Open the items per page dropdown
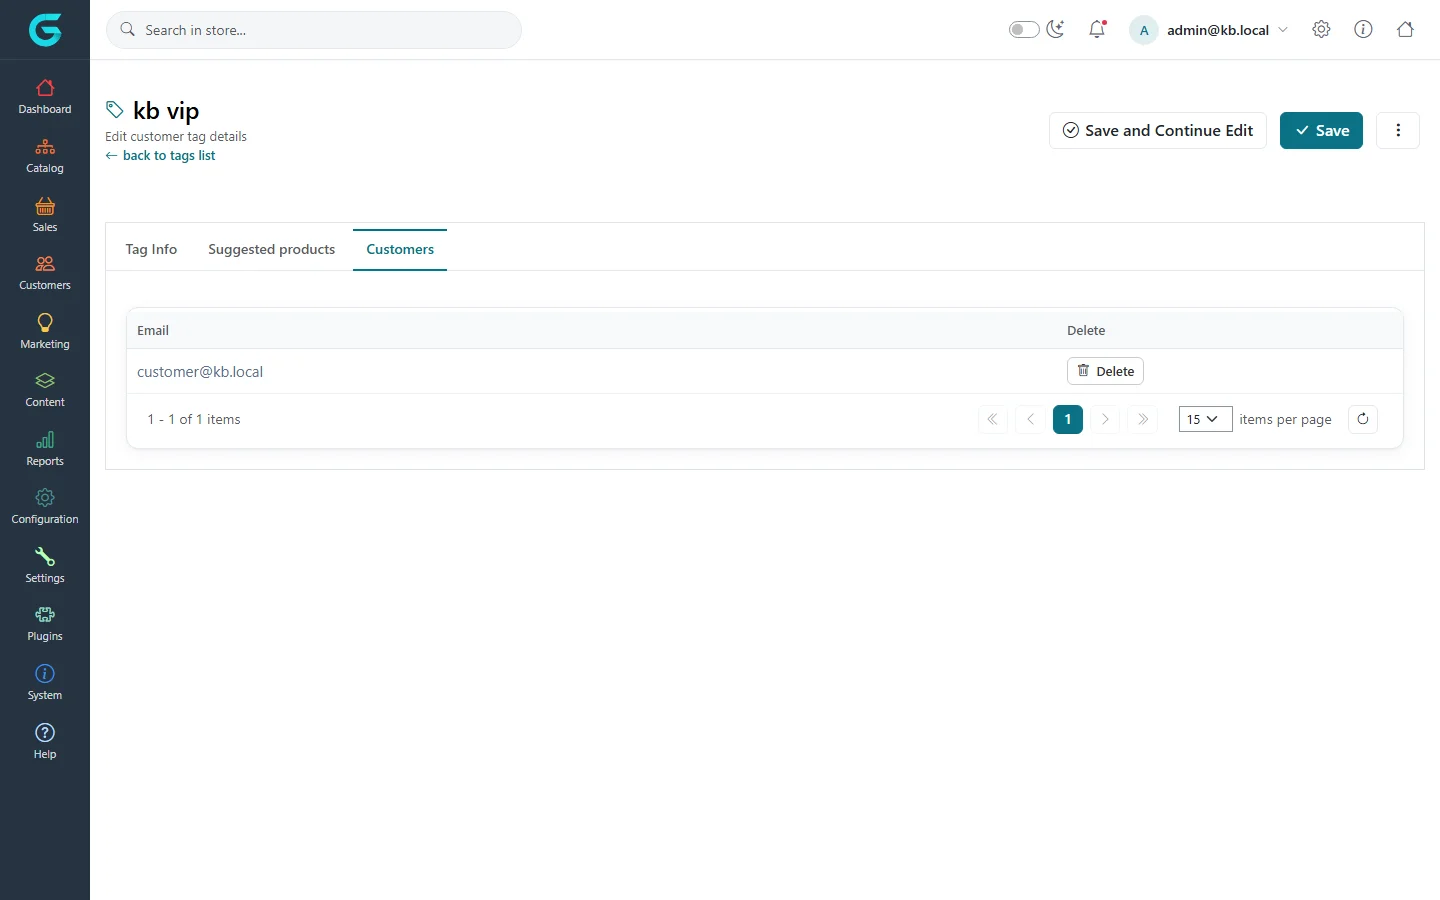Screen dimensions: 1440x900 [1205, 419]
